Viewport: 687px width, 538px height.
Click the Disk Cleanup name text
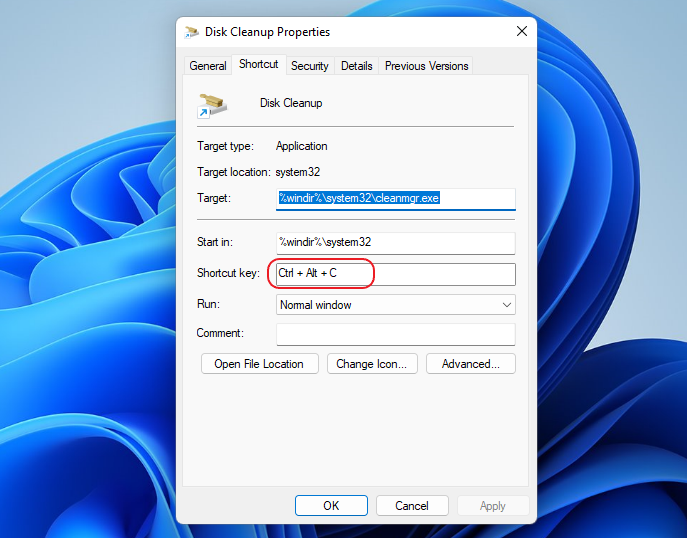tap(291, 103)
